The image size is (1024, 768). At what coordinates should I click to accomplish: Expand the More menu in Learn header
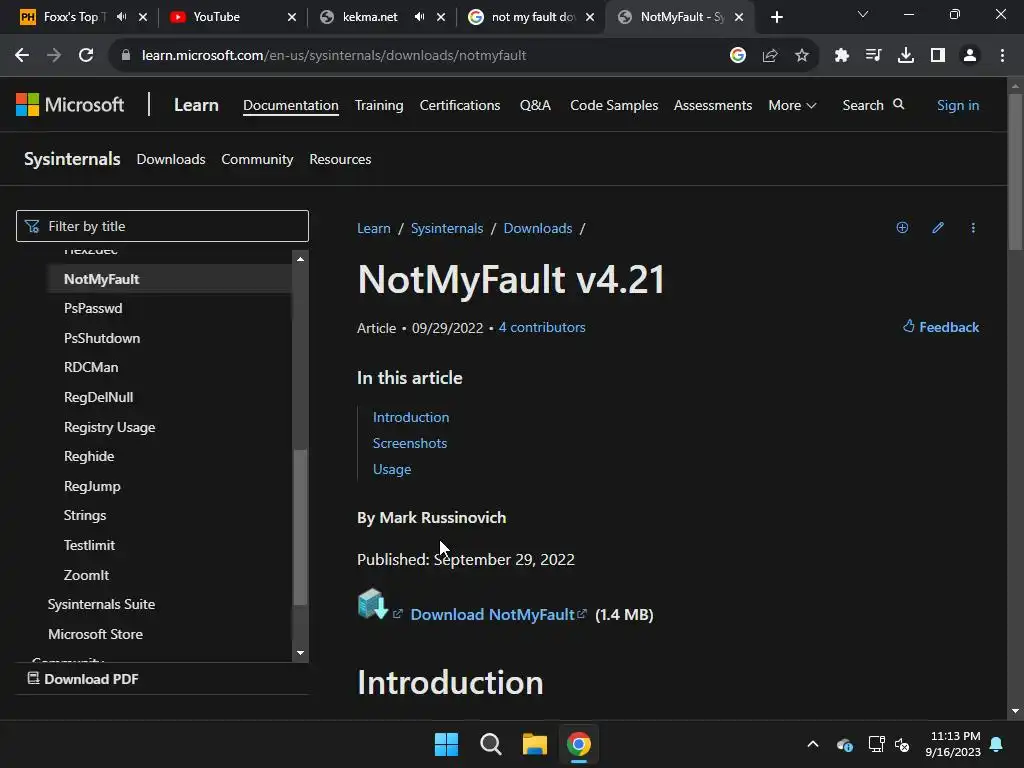[x=792, y=105]
